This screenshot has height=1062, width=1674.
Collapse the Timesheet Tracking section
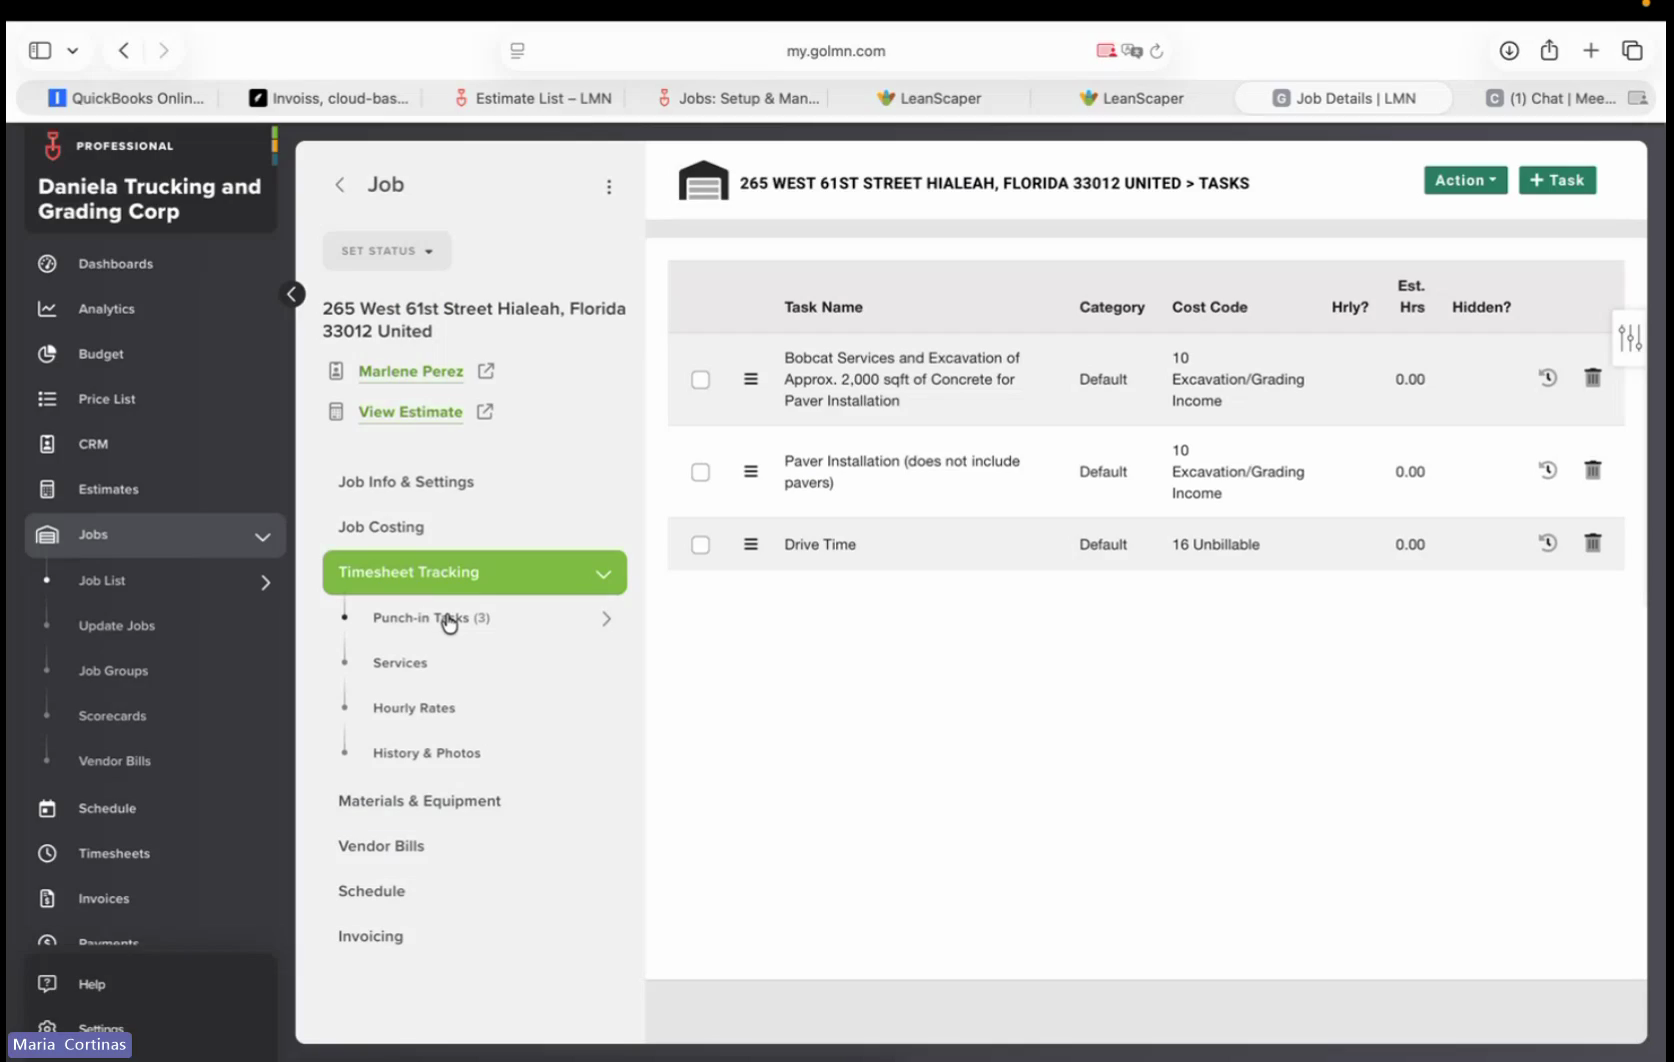[x=603, y=574]
